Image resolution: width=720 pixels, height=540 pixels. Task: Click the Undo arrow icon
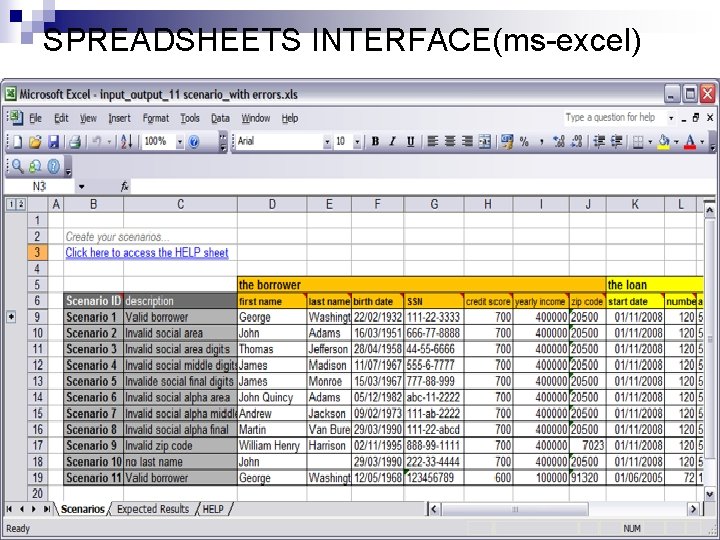(x=96, y=142)
